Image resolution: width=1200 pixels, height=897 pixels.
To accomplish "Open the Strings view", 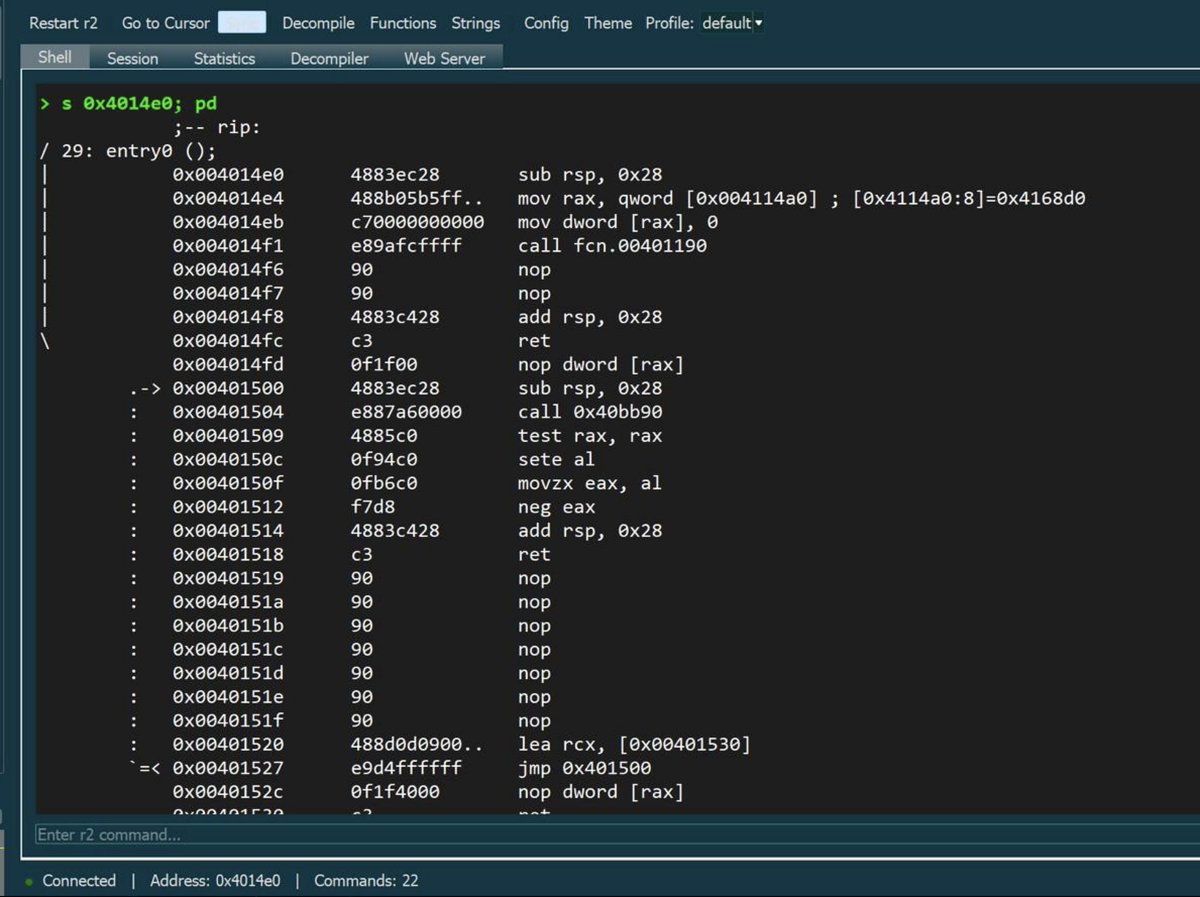I will tap(476, 22).
